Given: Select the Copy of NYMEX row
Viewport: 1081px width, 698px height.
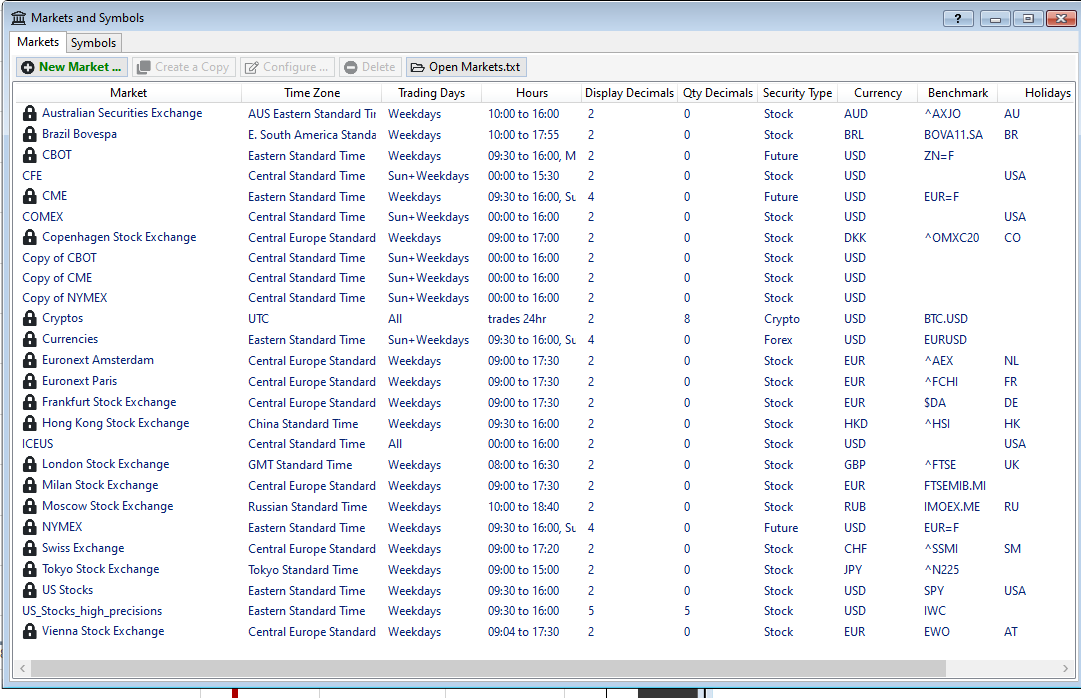Looking at the screenshot, I should point(543,298).
